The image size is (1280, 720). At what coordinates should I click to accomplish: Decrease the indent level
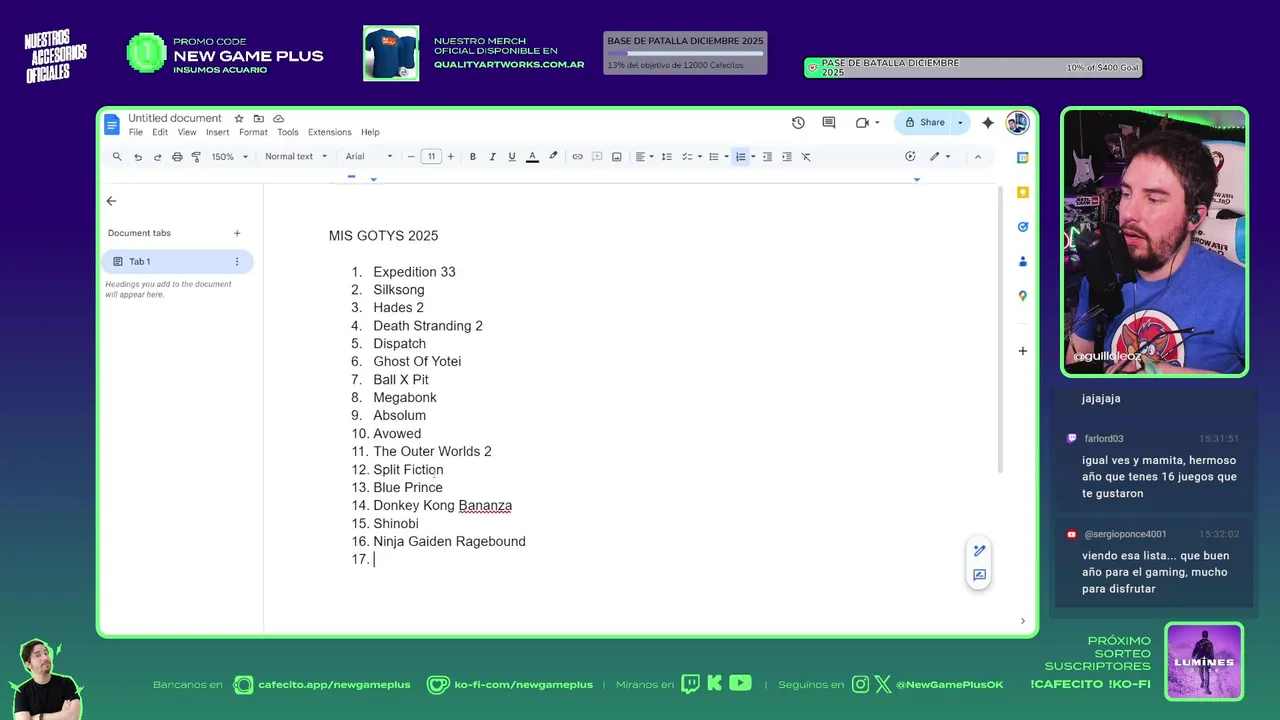click(767, 157)
